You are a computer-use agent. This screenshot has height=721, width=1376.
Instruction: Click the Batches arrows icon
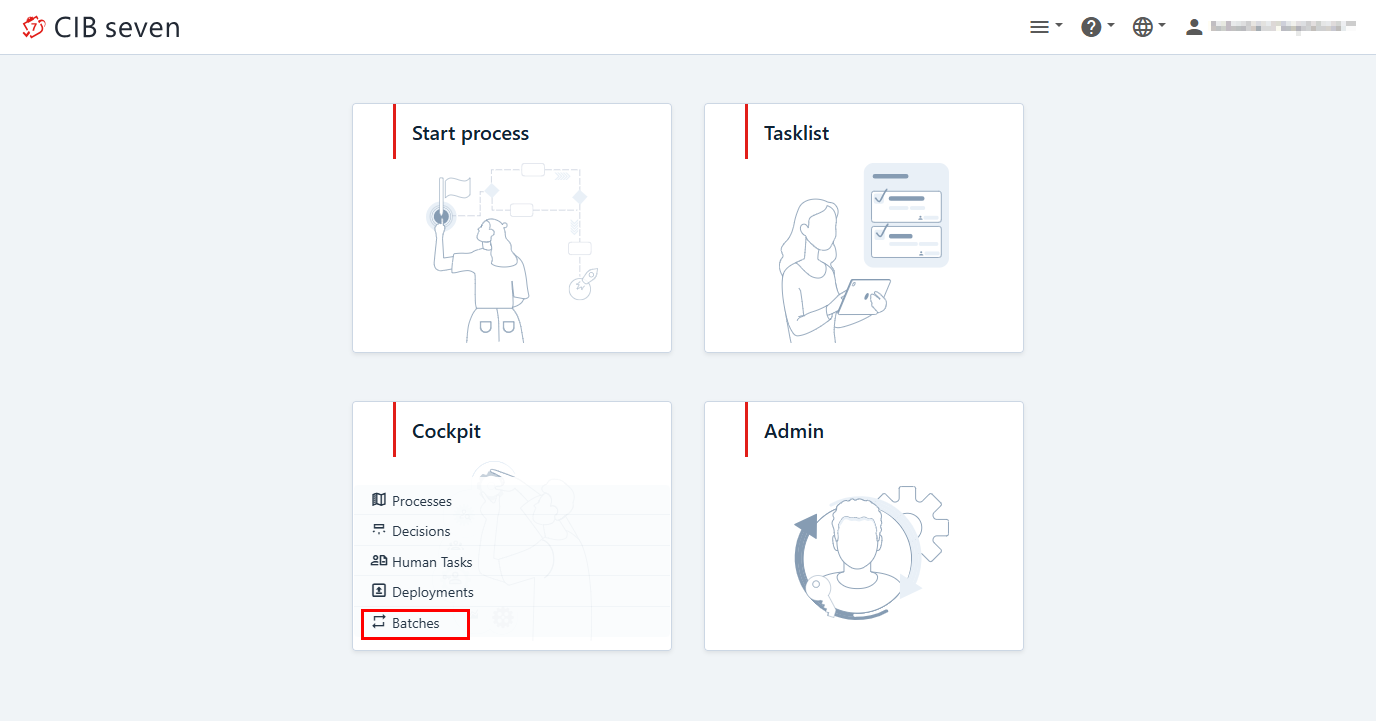(x=378, y=622)
